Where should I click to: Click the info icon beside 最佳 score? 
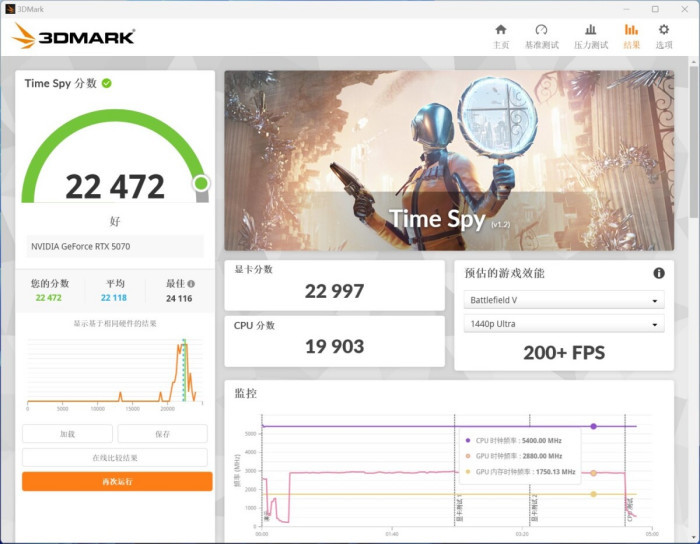tap(191, 284)
